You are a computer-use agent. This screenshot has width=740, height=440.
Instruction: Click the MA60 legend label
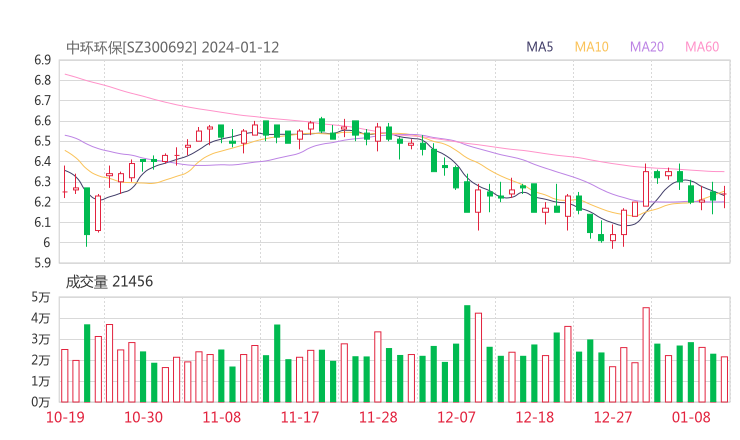coord(702,47)
